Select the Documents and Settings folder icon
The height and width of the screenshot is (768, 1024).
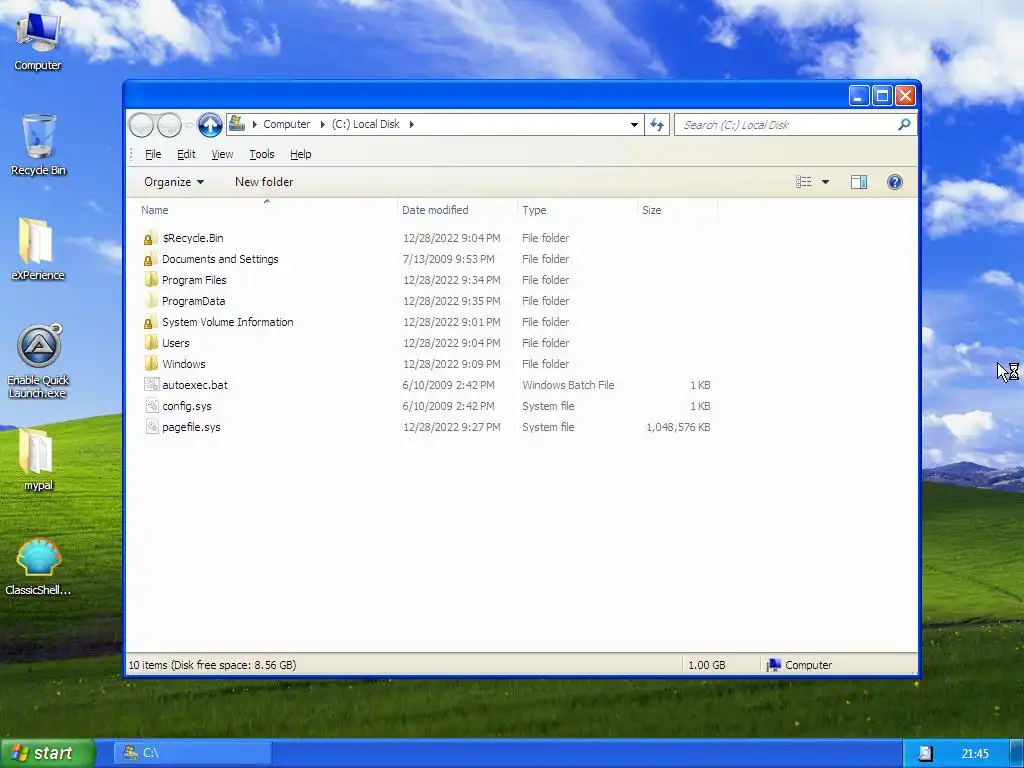(150, 259)
